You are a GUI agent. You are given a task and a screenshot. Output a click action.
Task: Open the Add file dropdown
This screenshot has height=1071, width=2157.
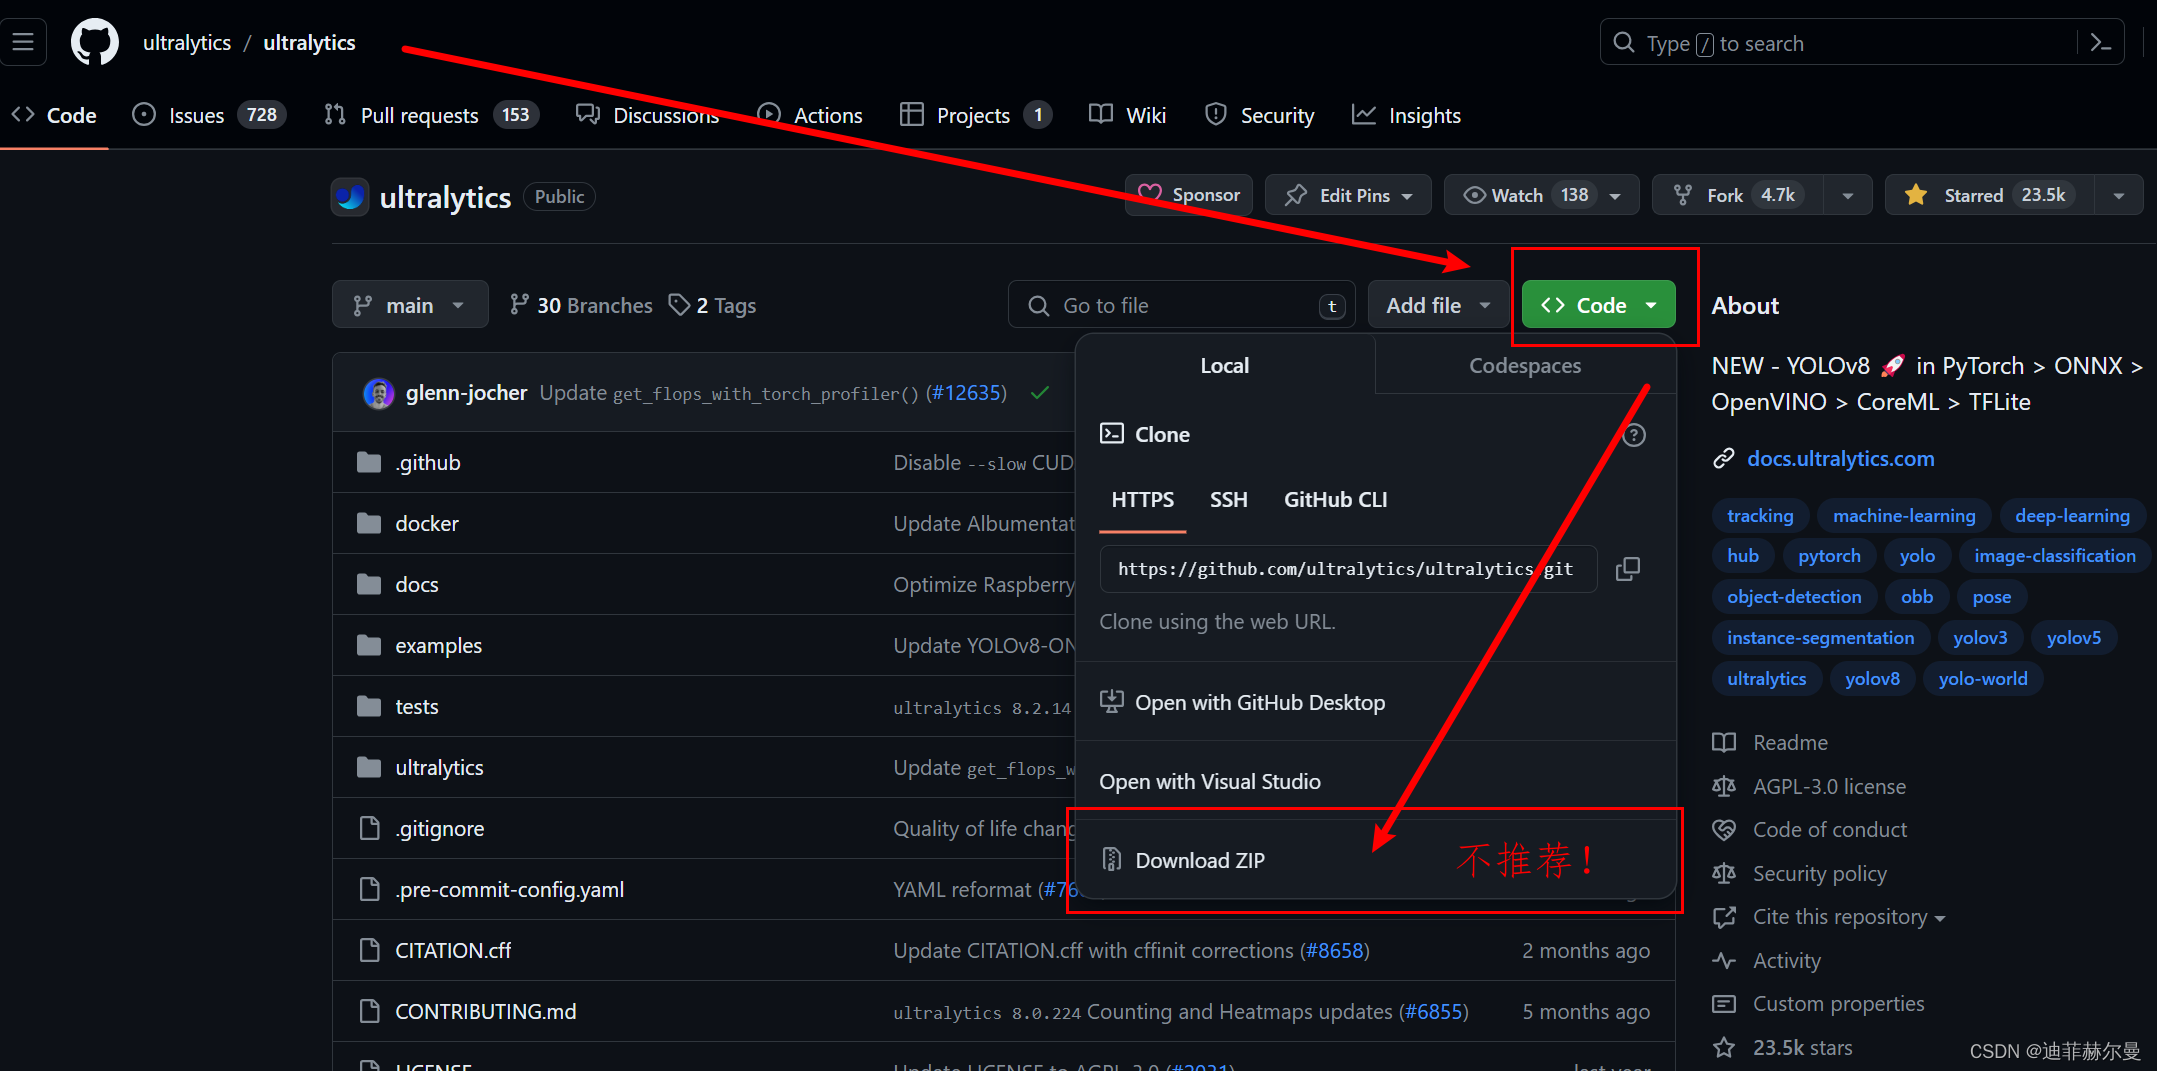click(1438, 305)
